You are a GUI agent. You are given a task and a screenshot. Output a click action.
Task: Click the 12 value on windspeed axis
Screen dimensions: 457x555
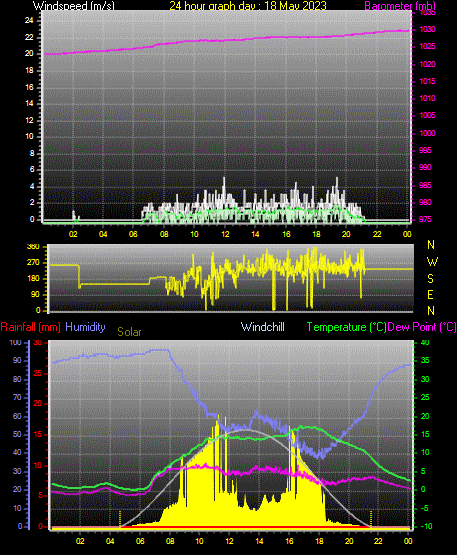click(x=29, y=120)
